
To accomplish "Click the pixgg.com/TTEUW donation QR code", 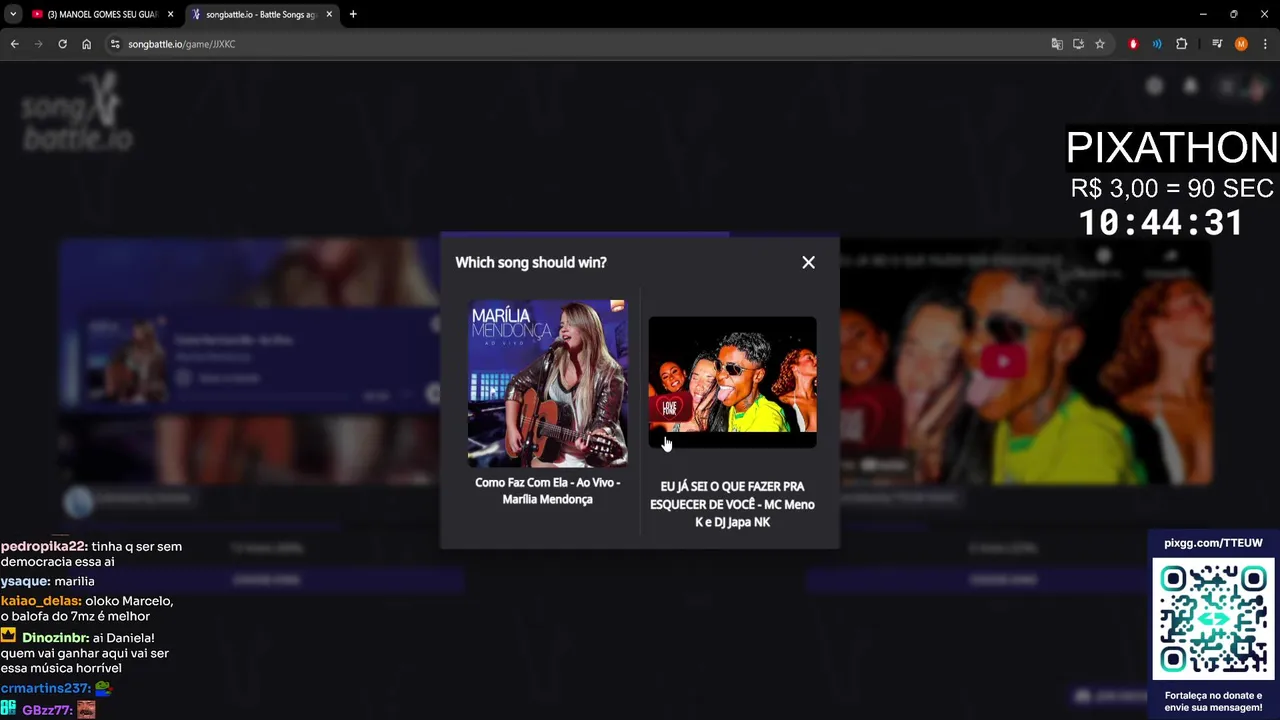I will (x=1214, y=620).
